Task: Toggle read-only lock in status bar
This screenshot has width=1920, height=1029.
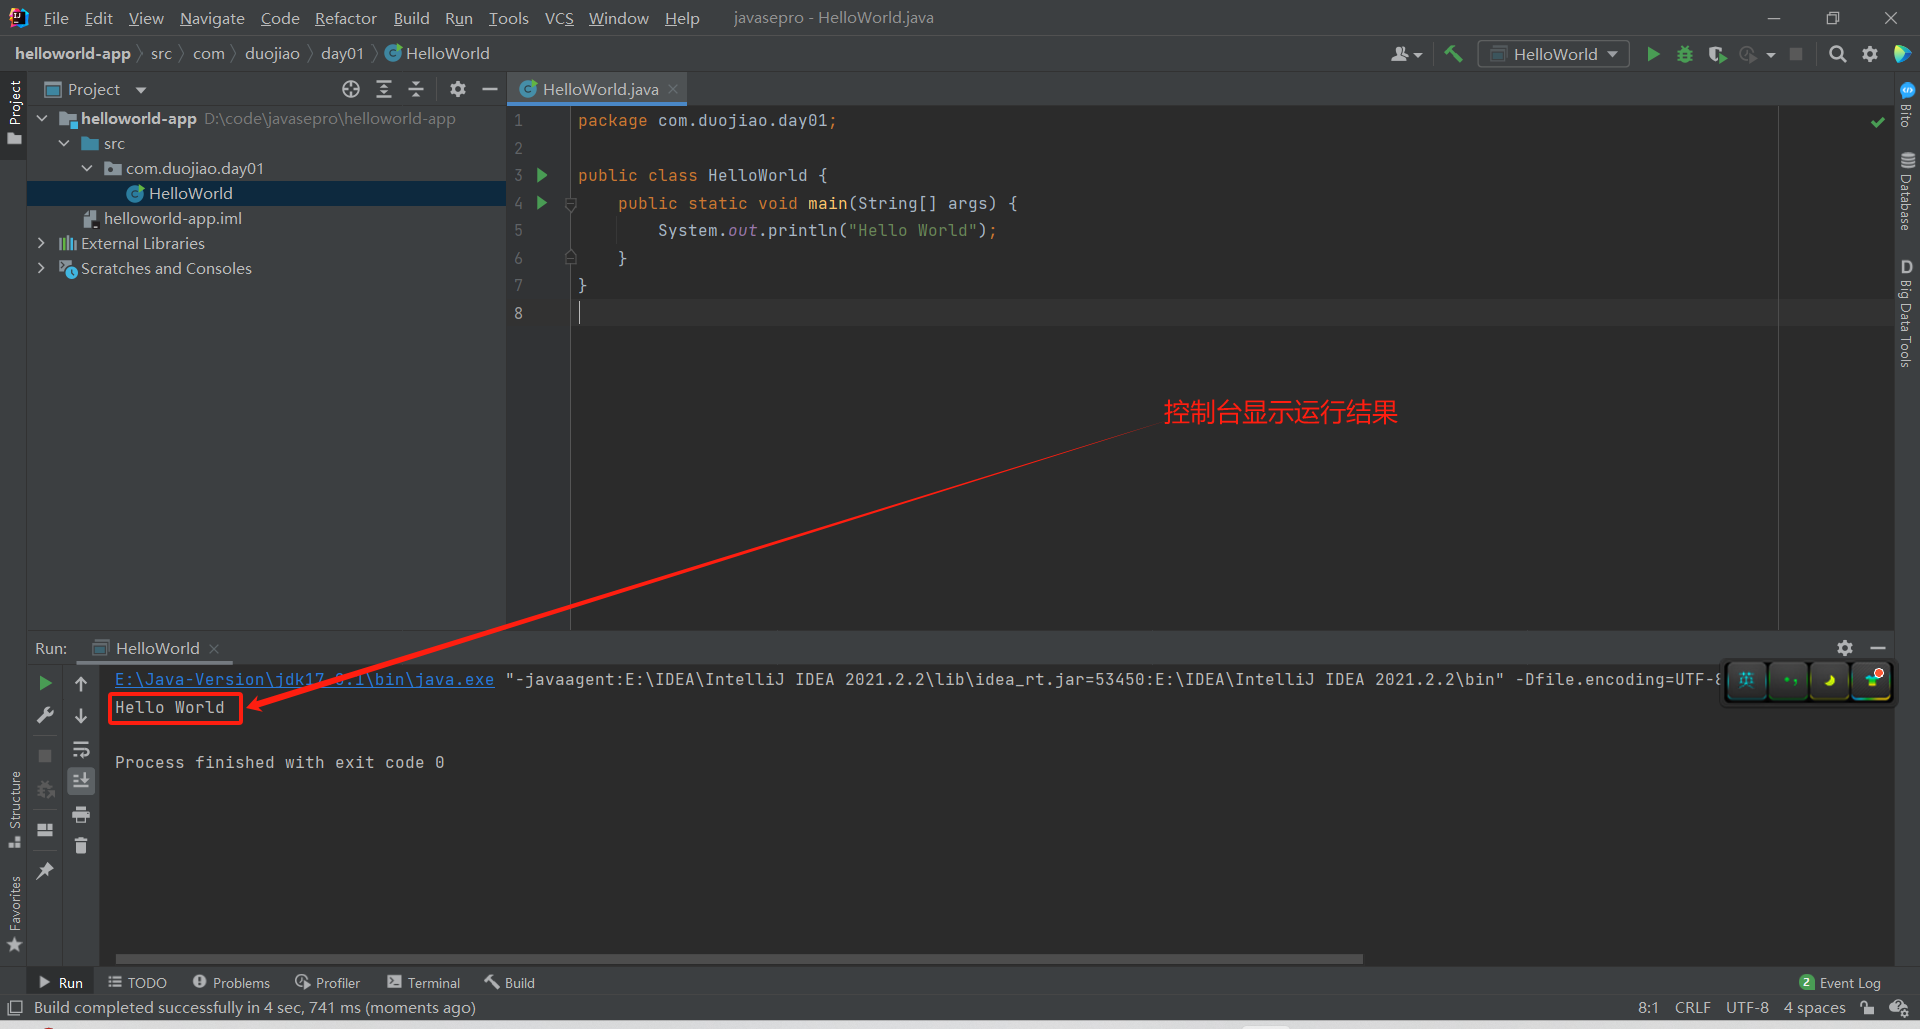Action: point(1866,1008)
